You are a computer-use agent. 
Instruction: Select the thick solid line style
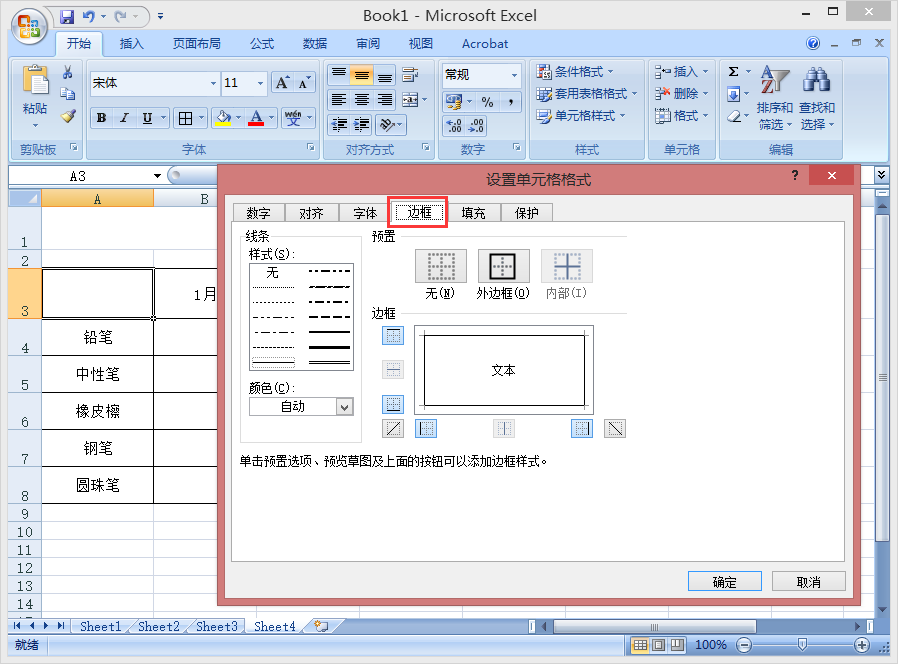click(x=329, y=347)
